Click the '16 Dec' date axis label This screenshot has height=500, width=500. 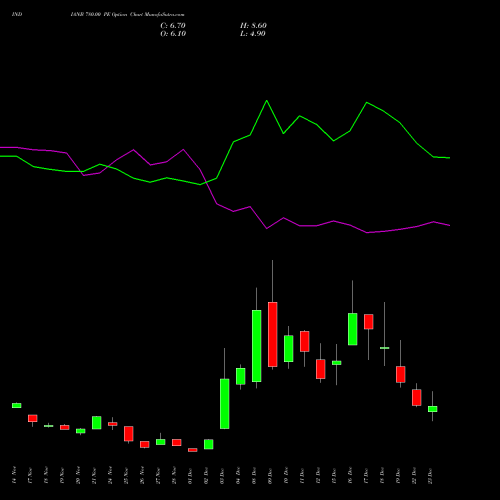click(350, 476)
